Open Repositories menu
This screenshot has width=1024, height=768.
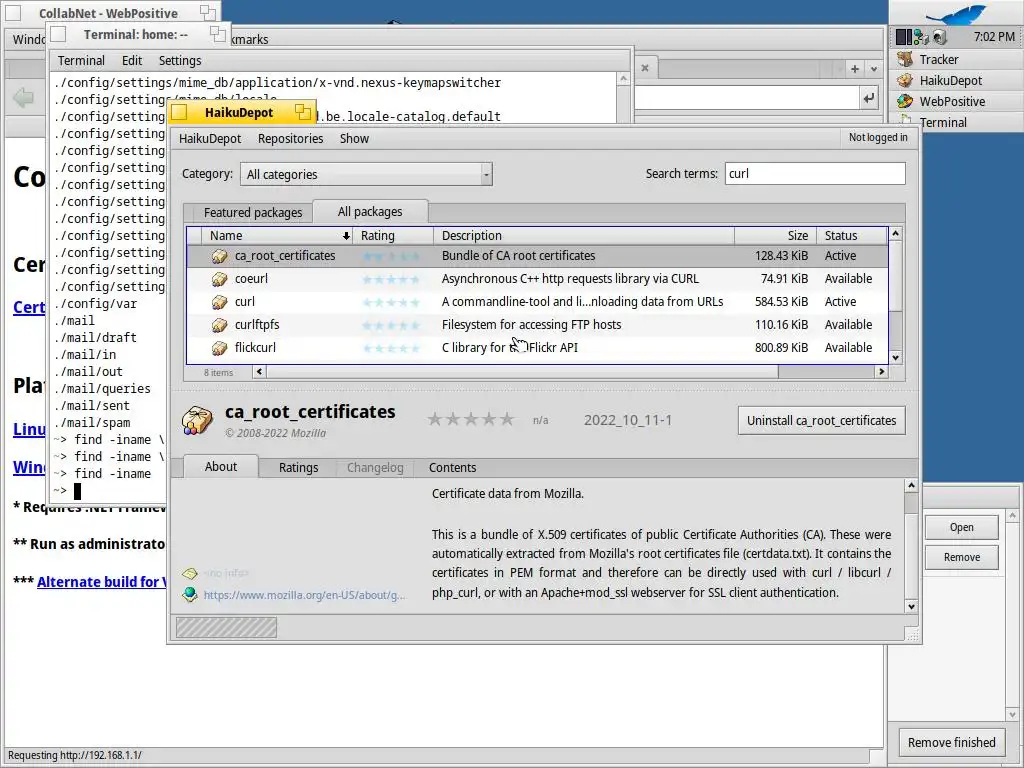click(291, 138)
